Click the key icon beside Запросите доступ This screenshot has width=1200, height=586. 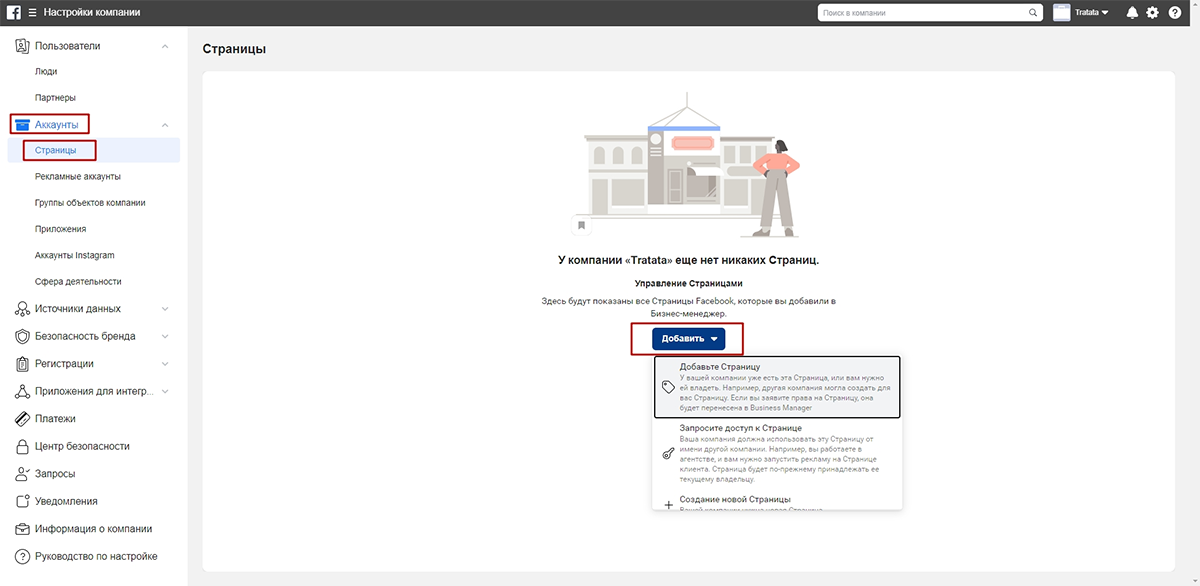[x=668, y=453]
